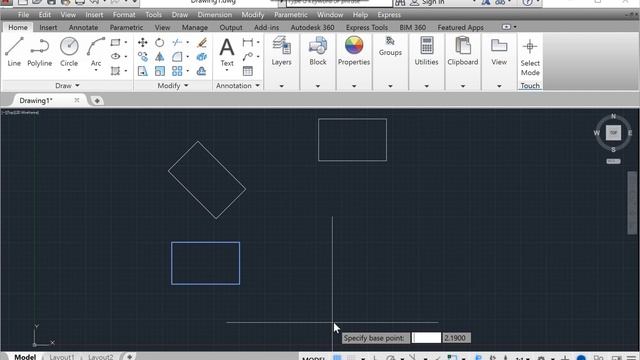Activate the Rotate tool
640x360 pixels.
coord(160,42)
